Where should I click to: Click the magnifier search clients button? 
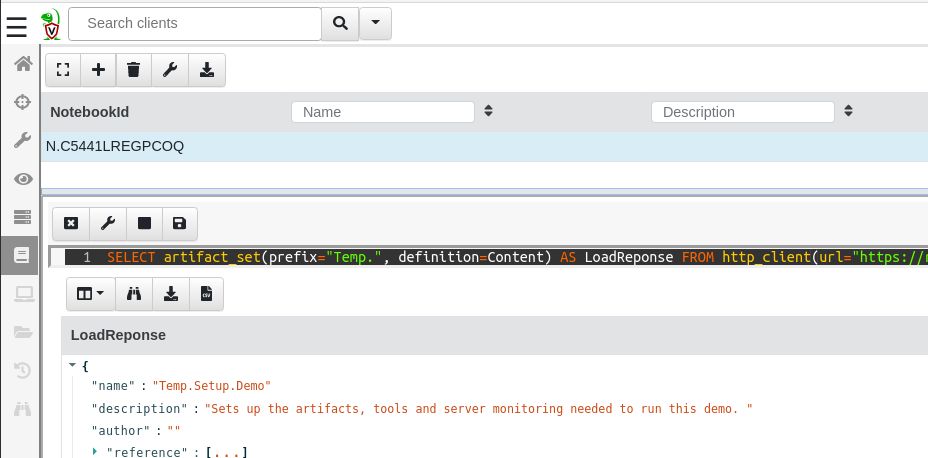340,23
